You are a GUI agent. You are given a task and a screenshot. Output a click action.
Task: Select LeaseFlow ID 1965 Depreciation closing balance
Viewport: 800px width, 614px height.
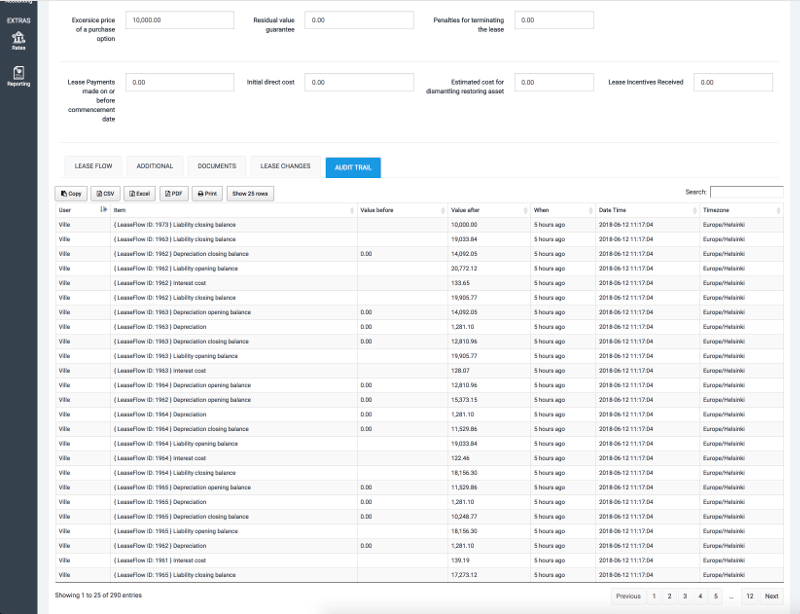419,517
